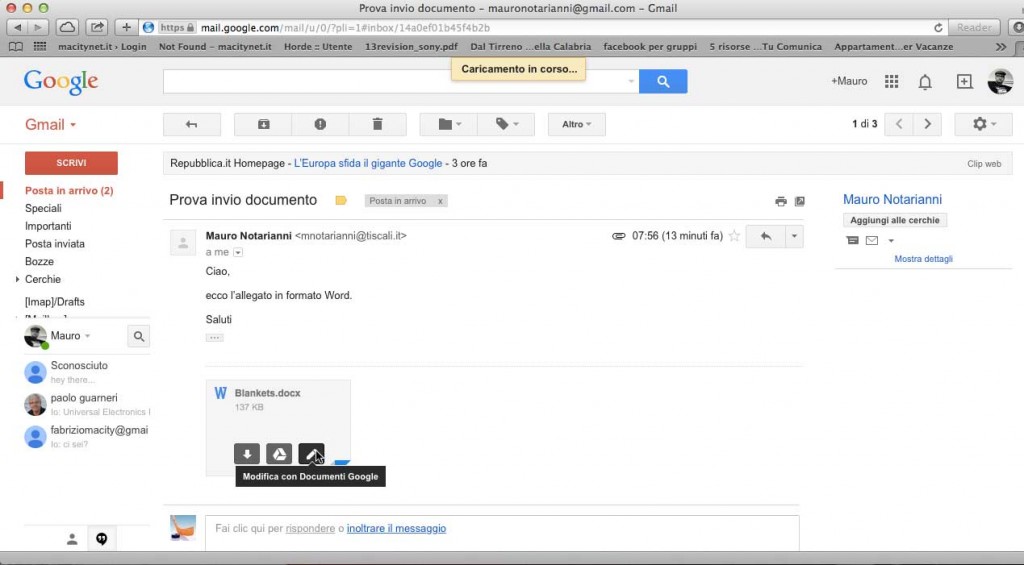Report message as spam
The image size is (1024, 565).
(320, 124)
